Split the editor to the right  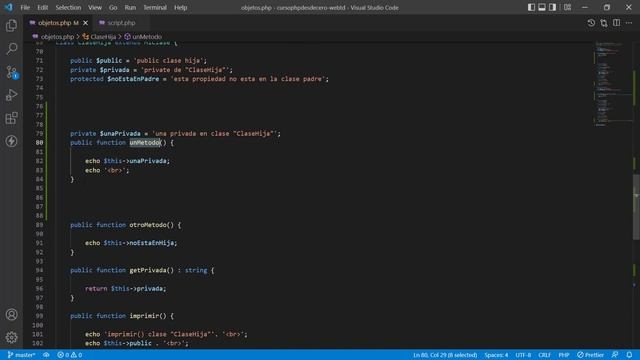click(x=616, y=23)
